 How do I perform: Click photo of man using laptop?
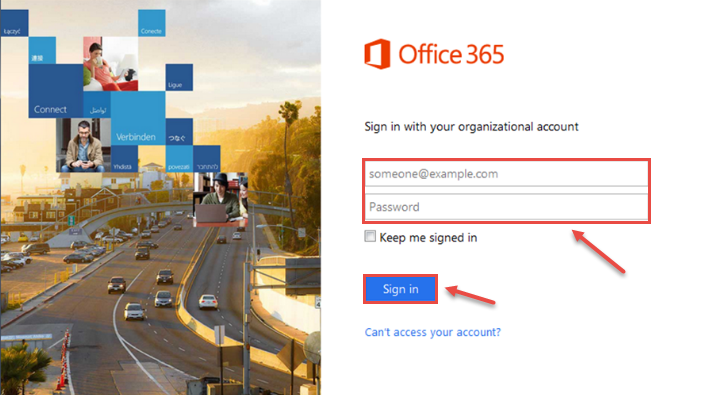(x=220, y=200)
